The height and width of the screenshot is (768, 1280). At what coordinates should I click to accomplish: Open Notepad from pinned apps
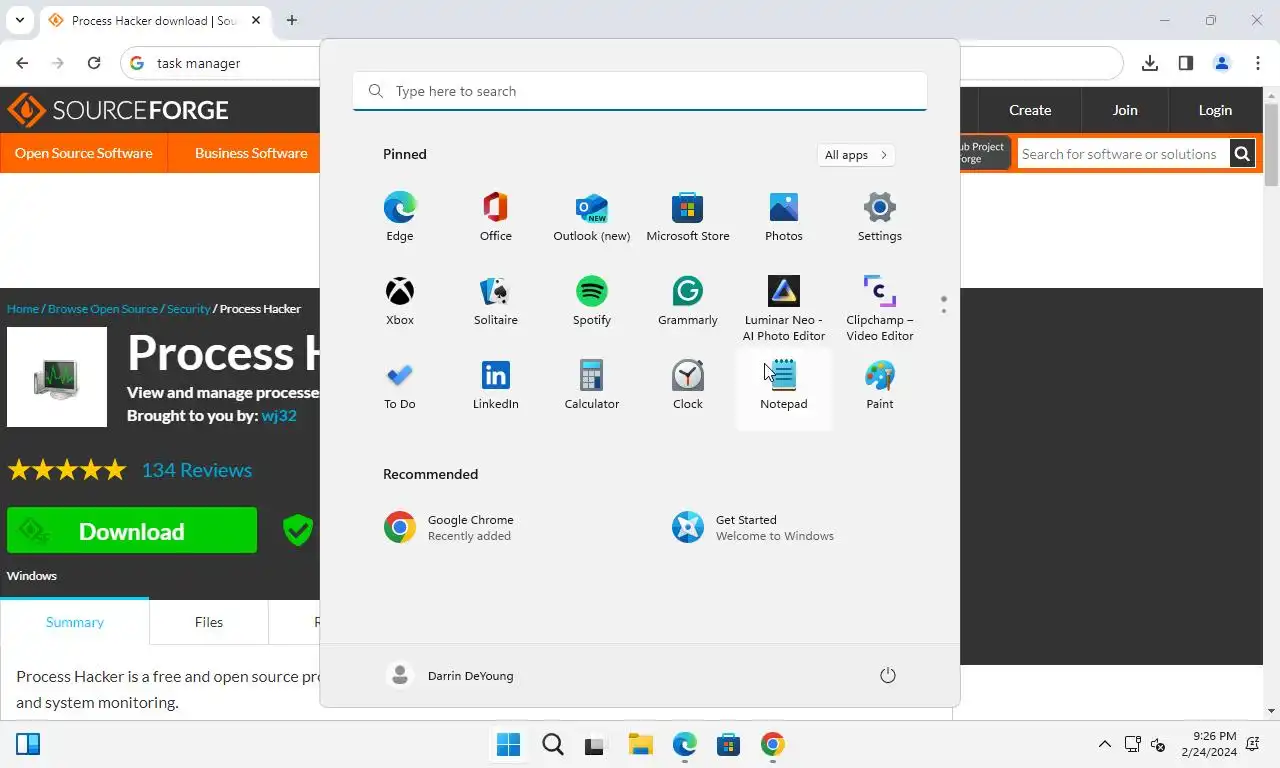point(784,388)
